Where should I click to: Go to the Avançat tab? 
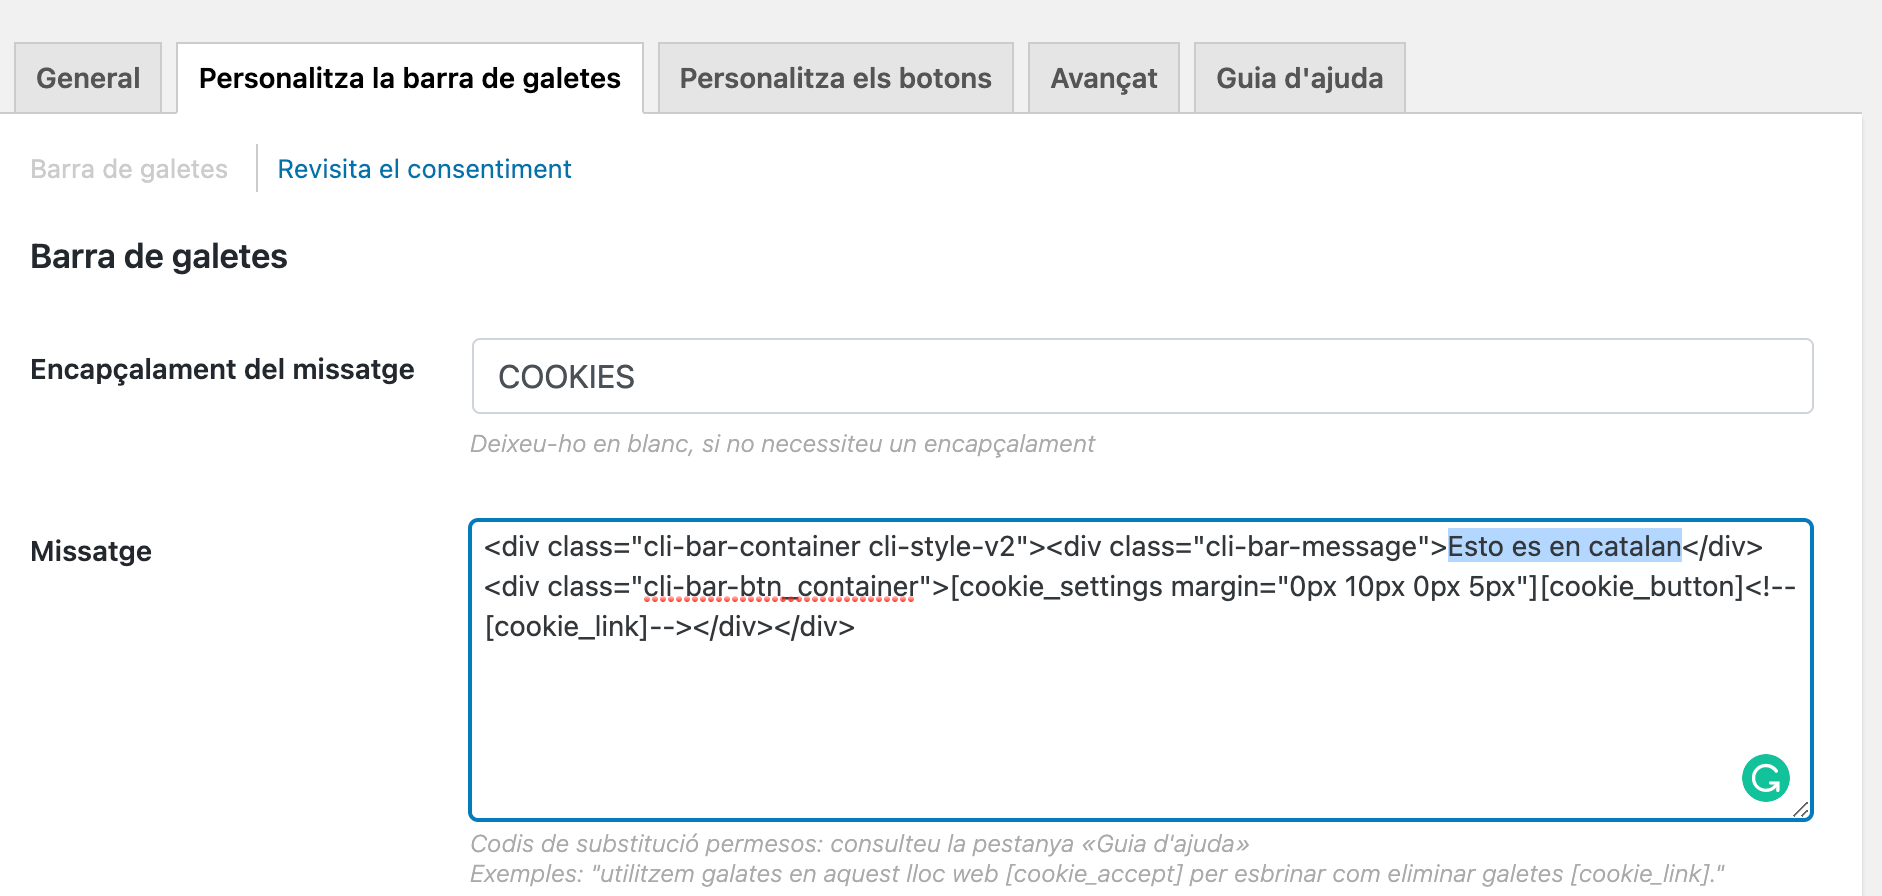[x=1104, y=78]
